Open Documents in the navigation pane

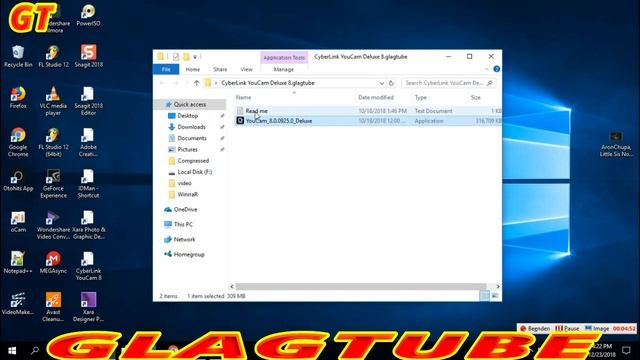pos(192,138)
